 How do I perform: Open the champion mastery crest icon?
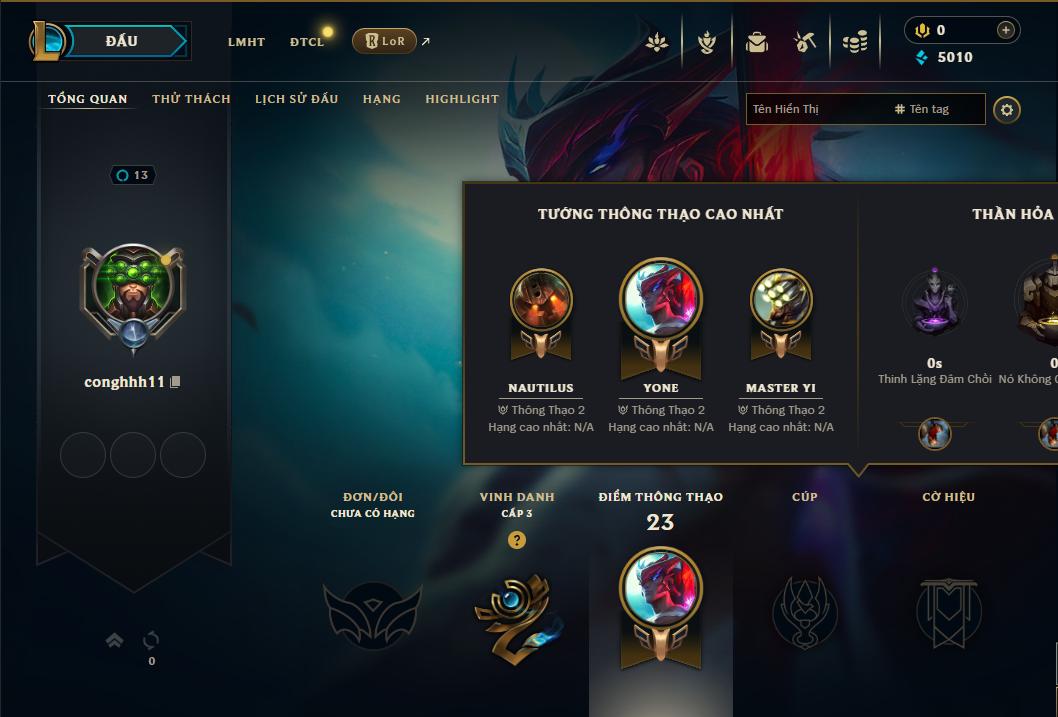pos(706,43)
